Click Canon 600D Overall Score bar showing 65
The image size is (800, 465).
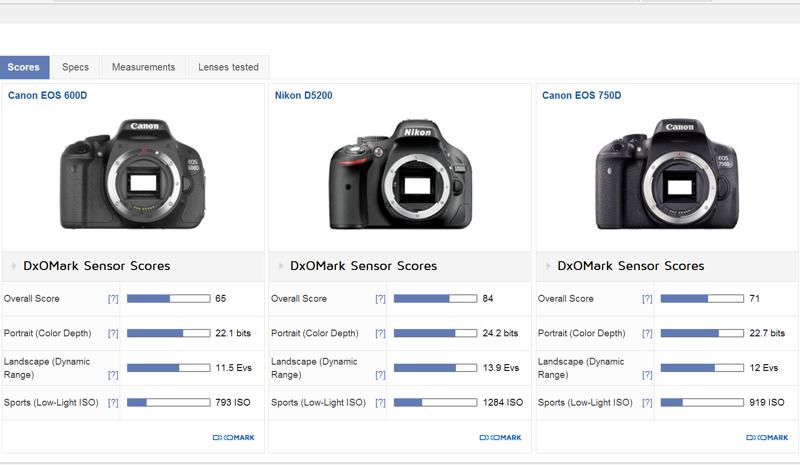168,299
